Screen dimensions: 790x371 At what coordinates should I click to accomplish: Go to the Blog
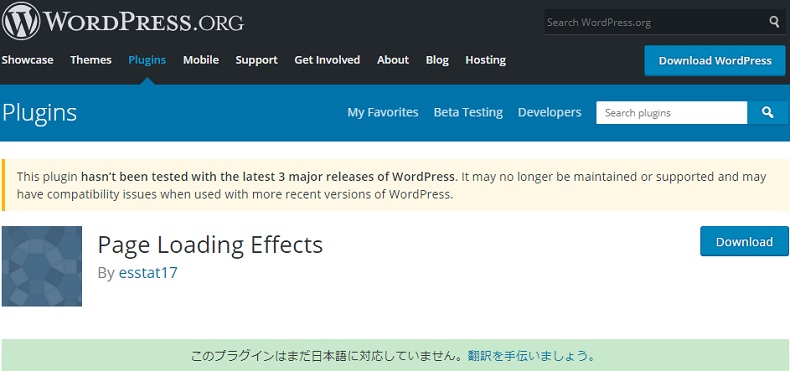click(437, 60)
